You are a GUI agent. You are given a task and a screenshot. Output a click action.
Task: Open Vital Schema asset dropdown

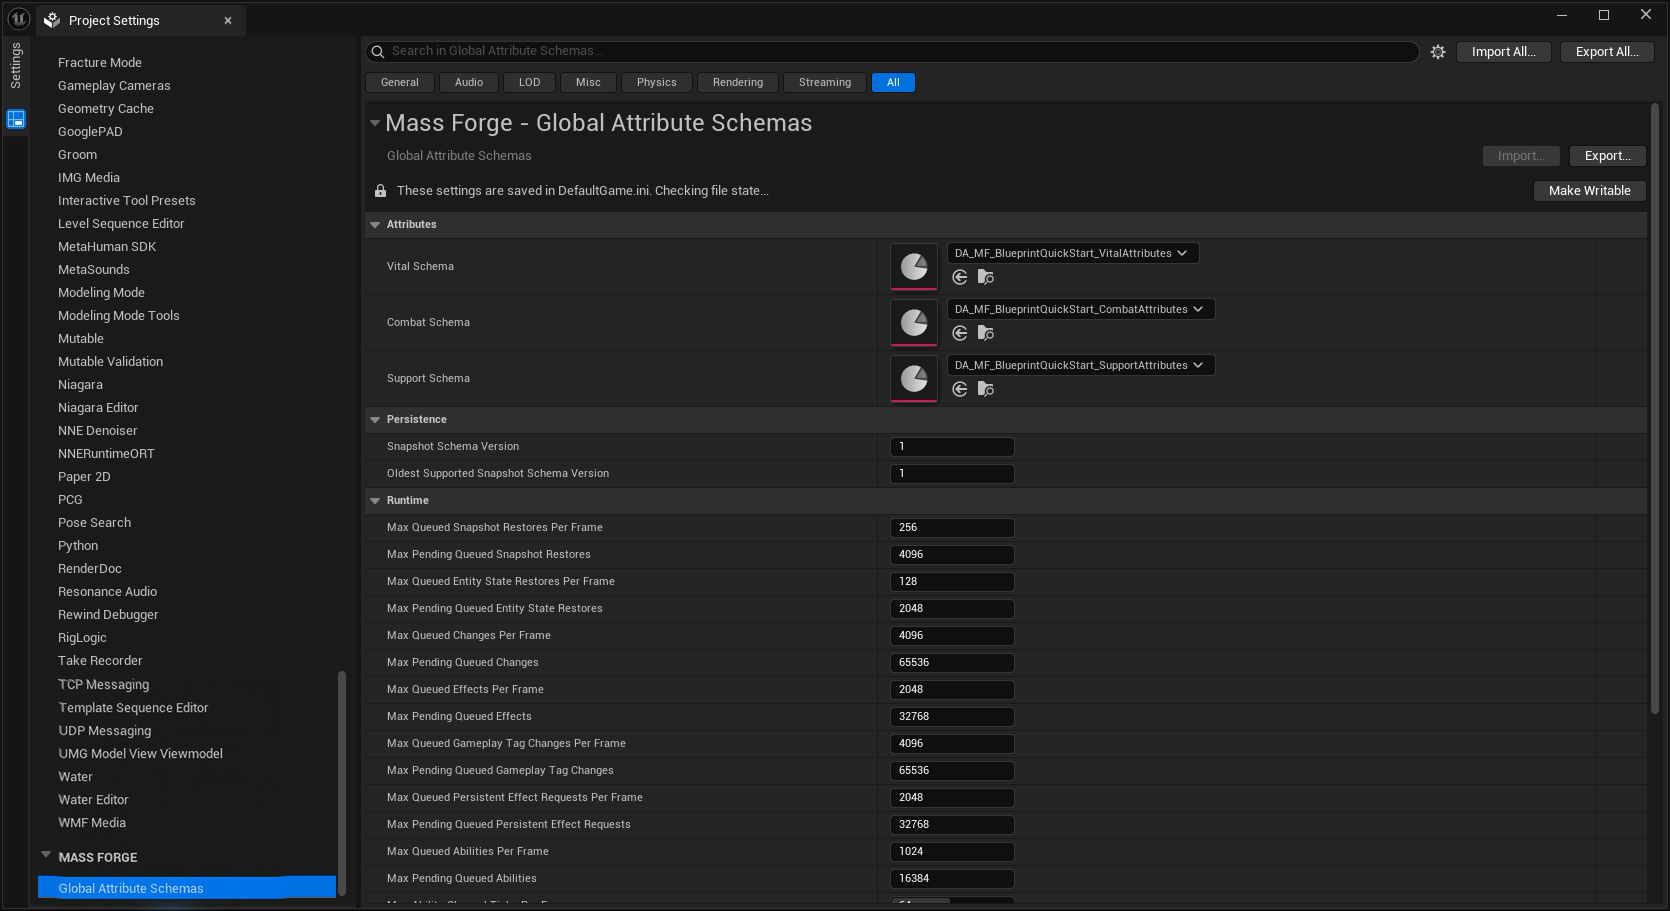point(1073,254)
